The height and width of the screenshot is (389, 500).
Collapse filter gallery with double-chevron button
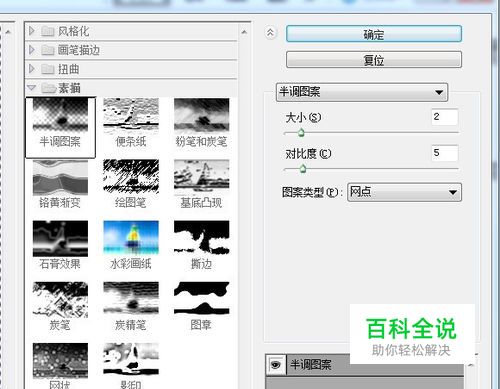click(x=270, y=33)
